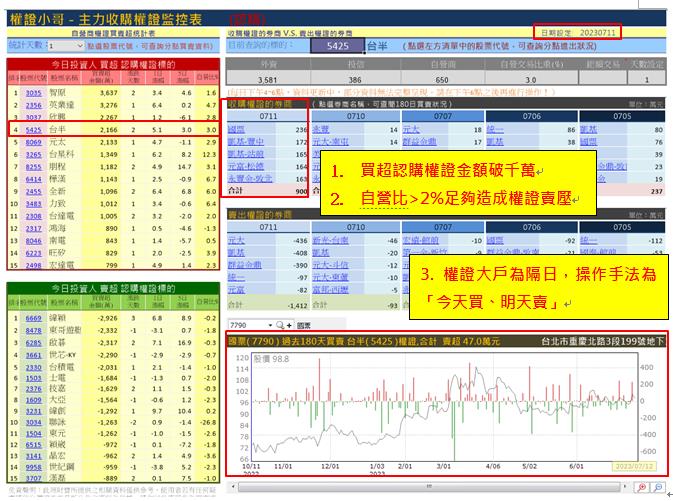Open stock code 3483 力致 link
The width and height of the screenshot is (673, 501).
click(x=33, y=204)
